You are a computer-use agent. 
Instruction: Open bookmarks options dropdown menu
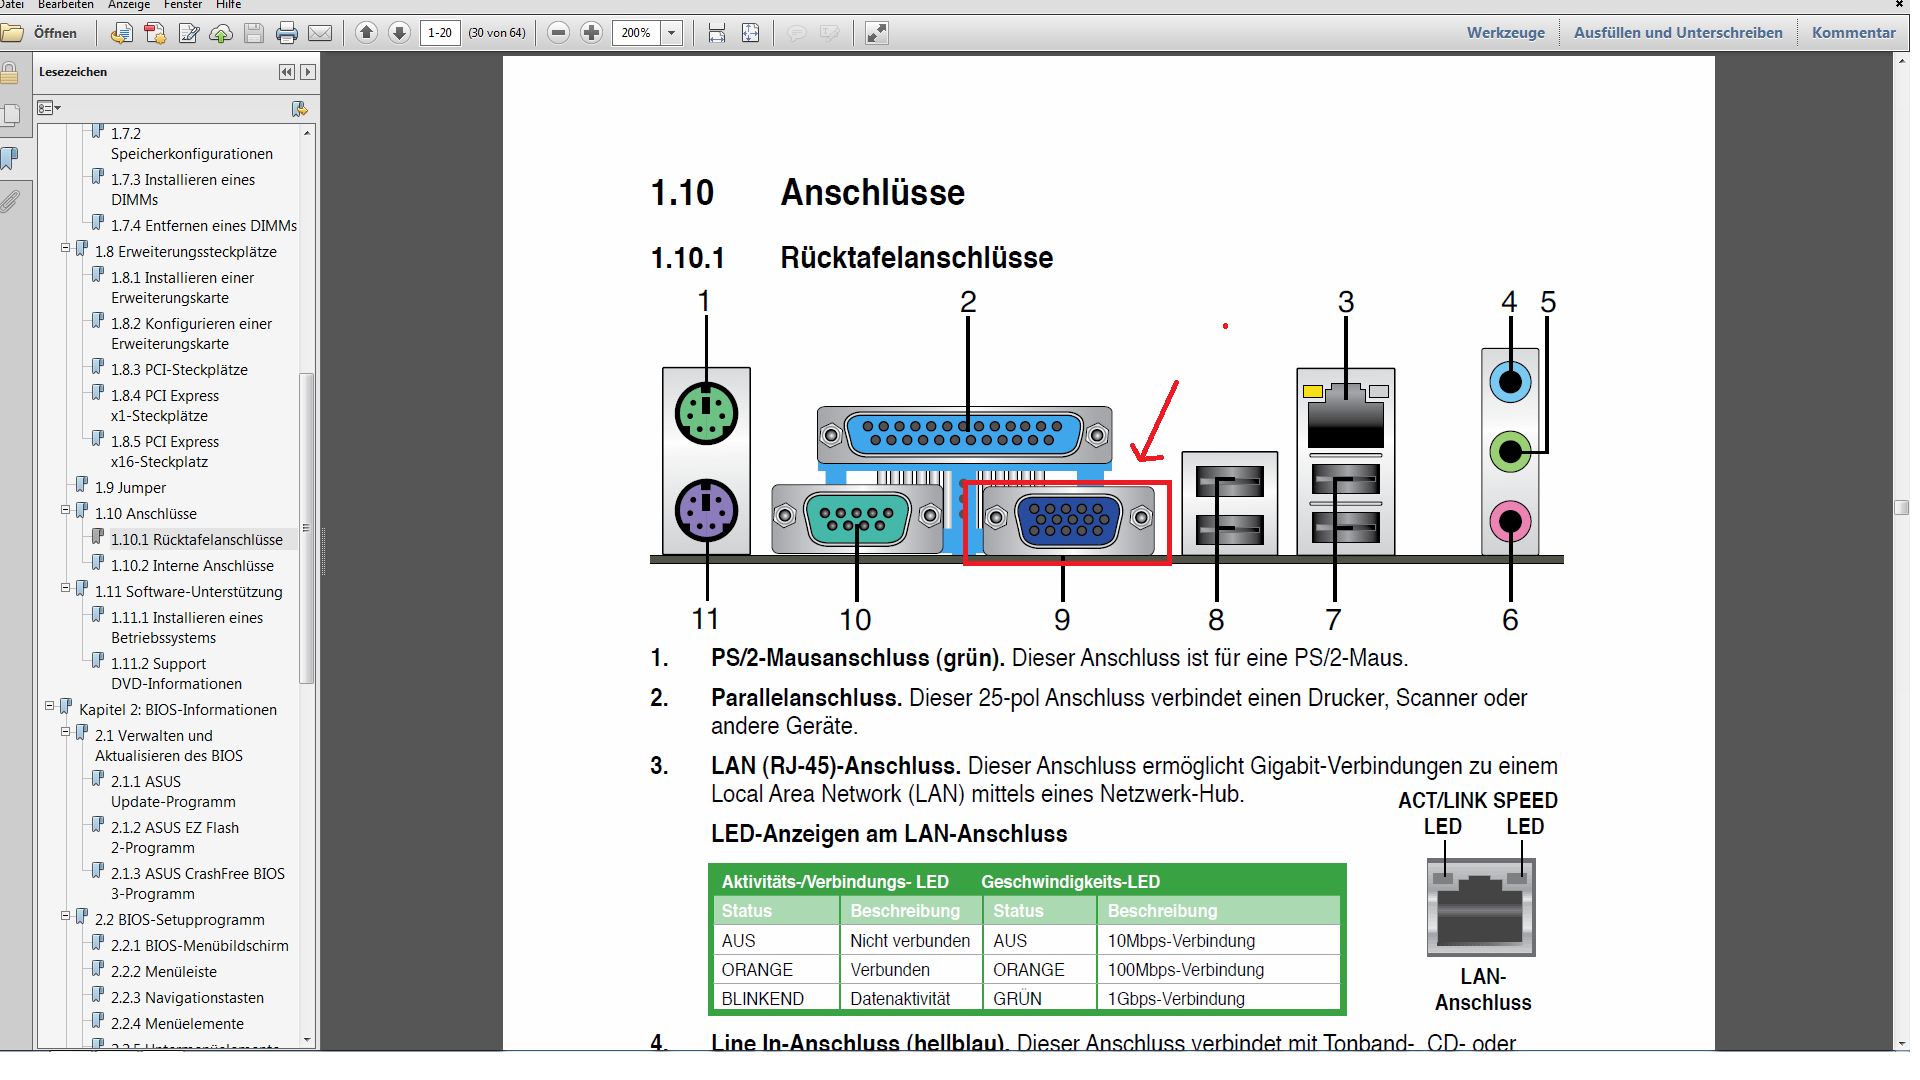point(49,108)
